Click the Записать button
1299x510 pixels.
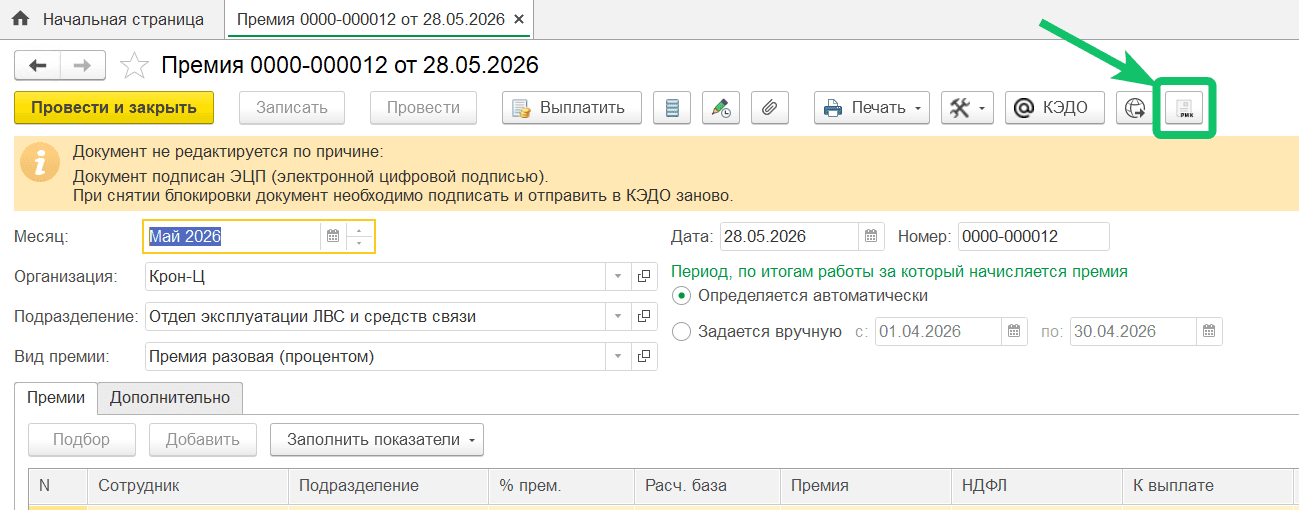click(x=291, y=108)
